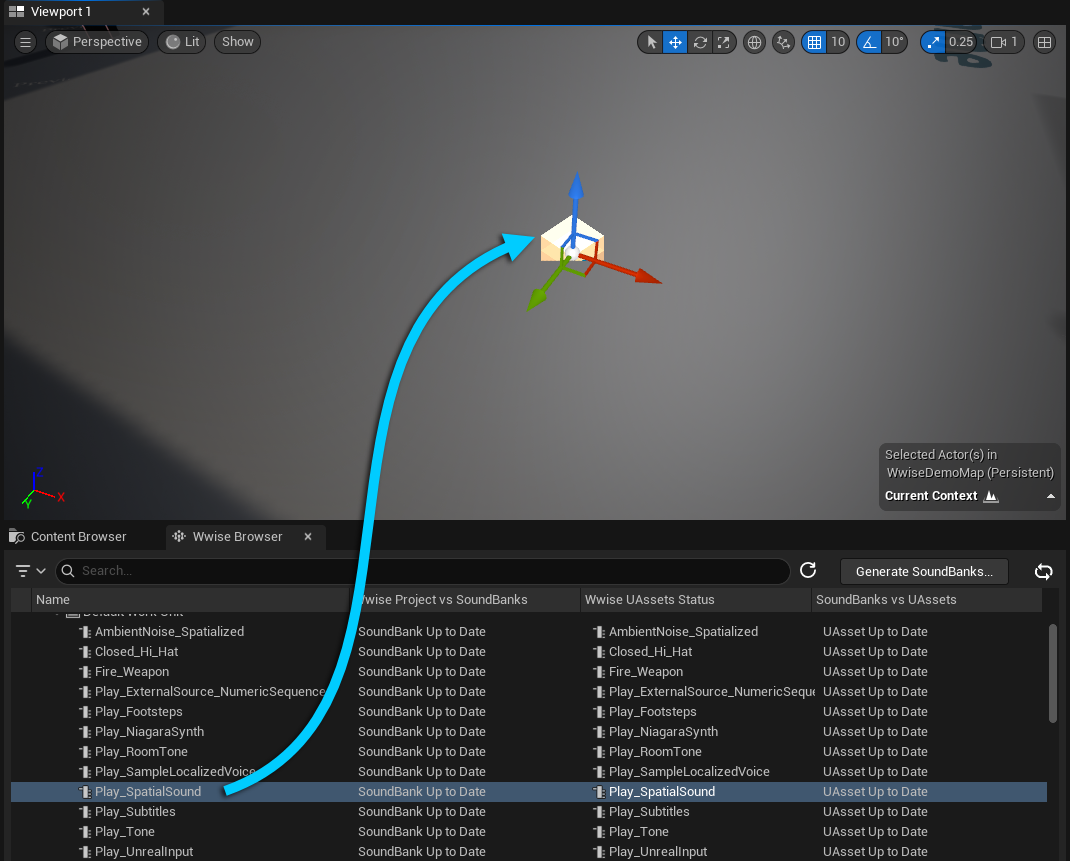Select the rotate transform tool
Viewport: 1070px width, 861px height.
700,42
